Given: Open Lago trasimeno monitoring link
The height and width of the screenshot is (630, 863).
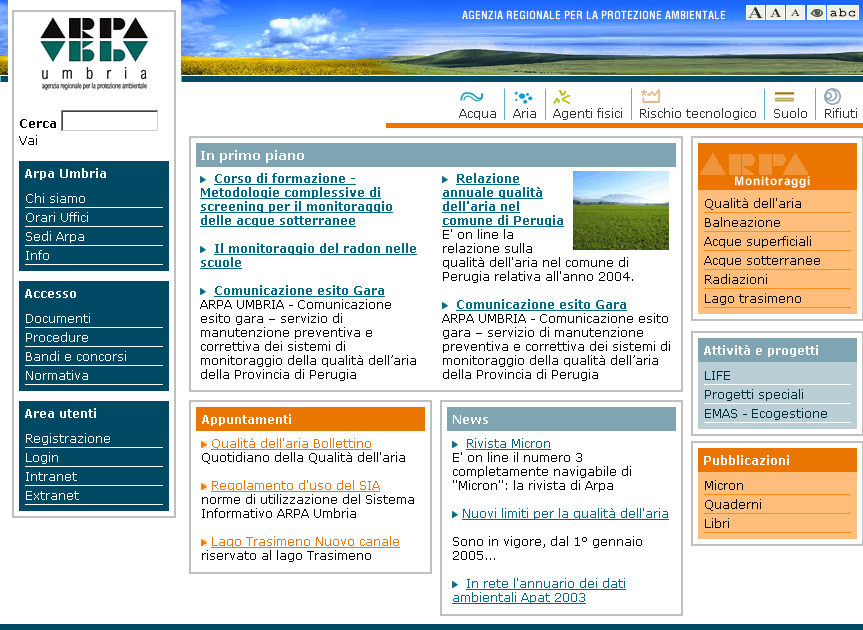Looking at the screenshot, I should pos(752,298).
